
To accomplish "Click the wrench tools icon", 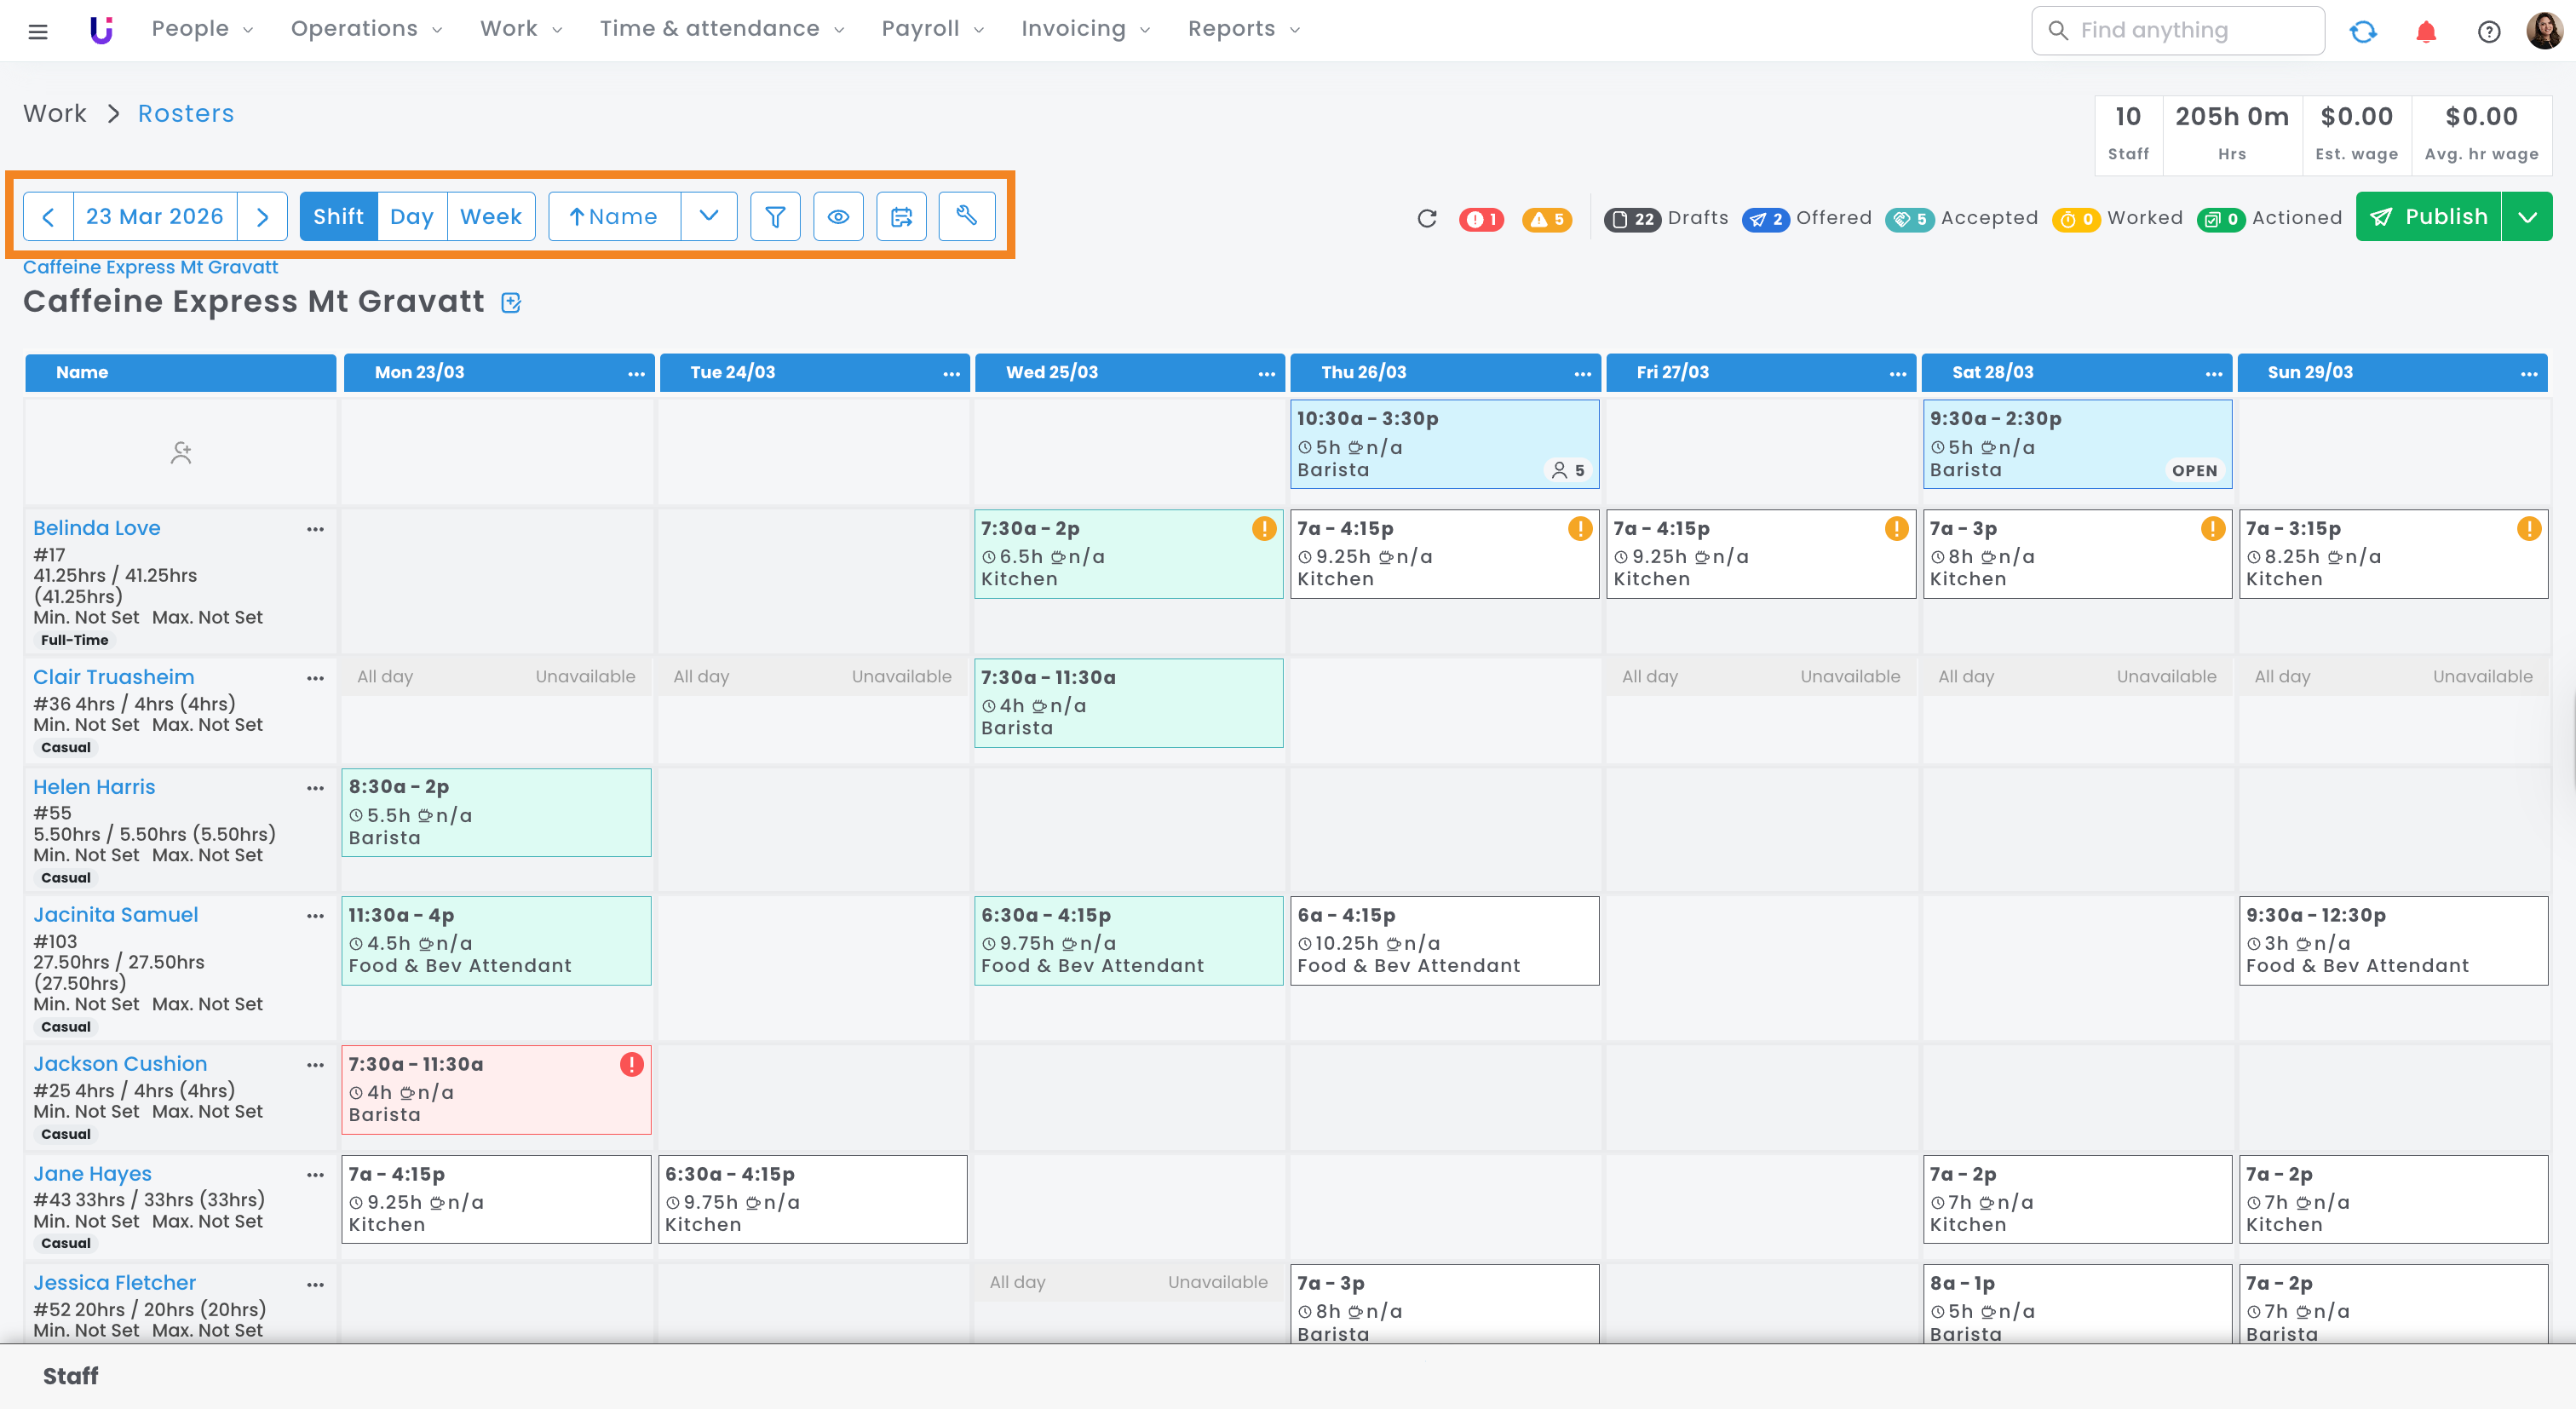I will click(966, 217).
